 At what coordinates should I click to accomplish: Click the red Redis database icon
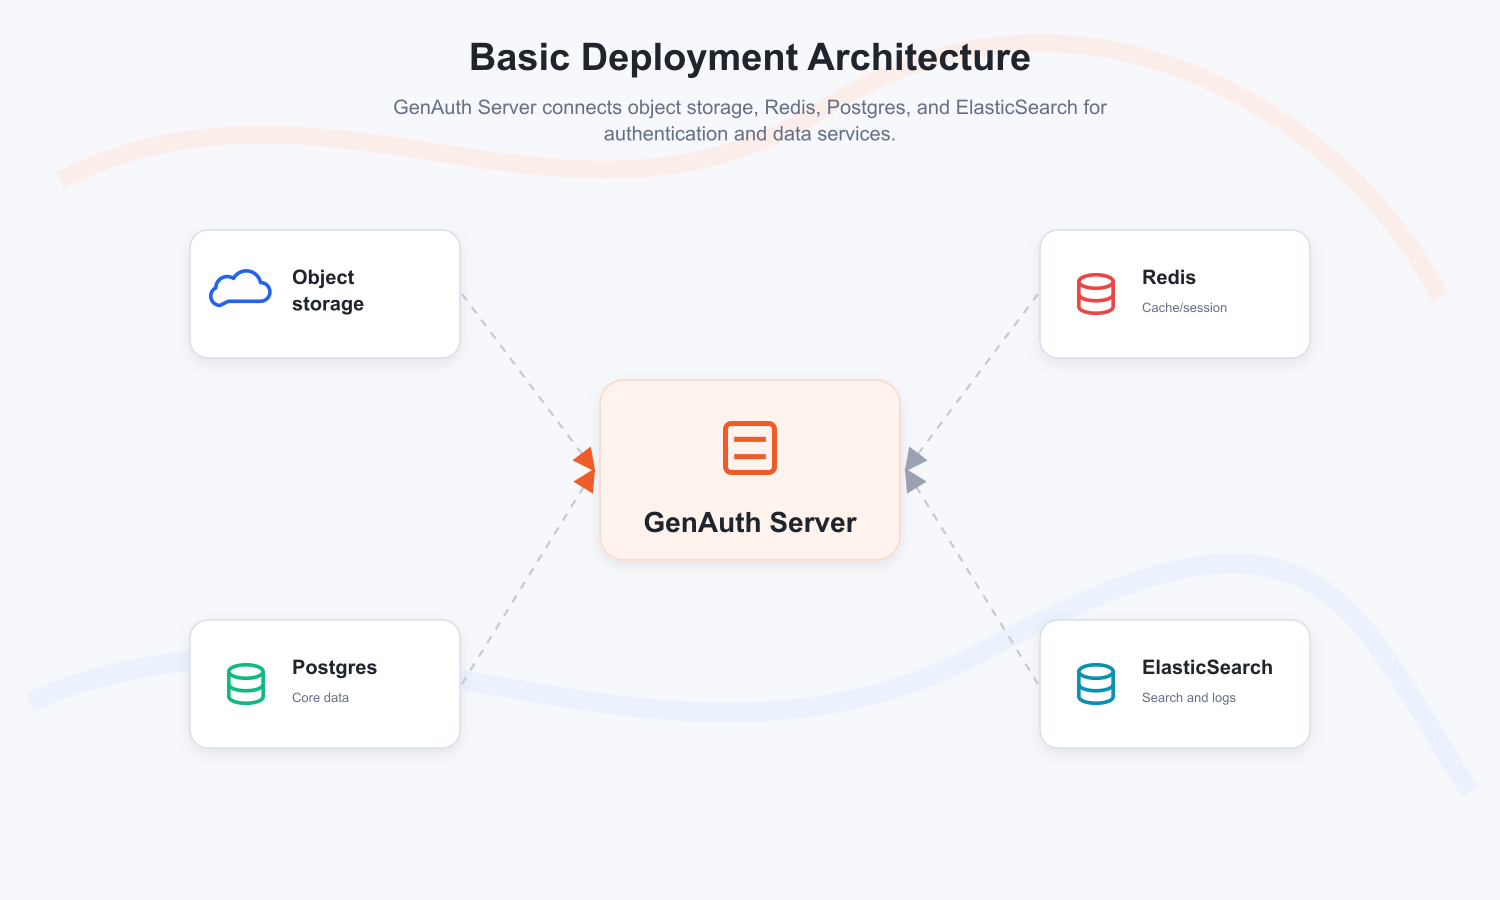click(x=1096, y=294)
